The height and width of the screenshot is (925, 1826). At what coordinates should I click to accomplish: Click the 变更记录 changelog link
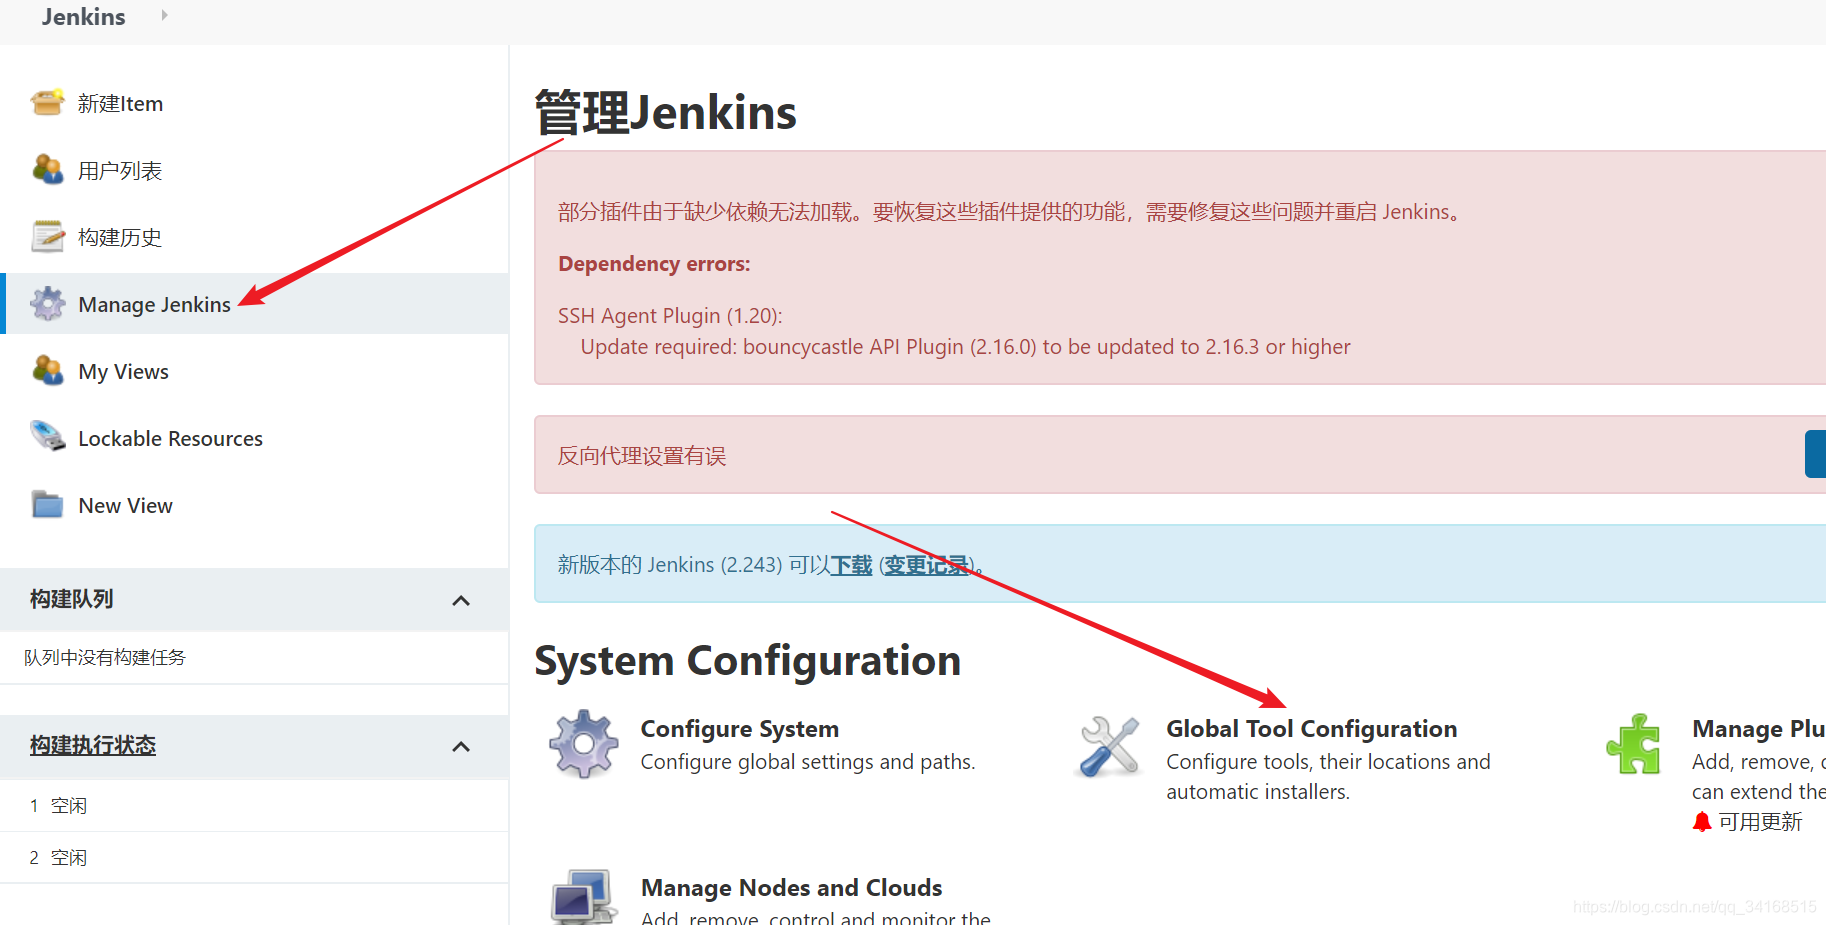click(927, 565)
